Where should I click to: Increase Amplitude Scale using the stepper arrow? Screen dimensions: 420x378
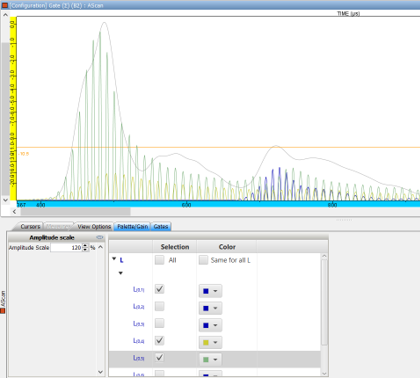(x=85, y=246)
